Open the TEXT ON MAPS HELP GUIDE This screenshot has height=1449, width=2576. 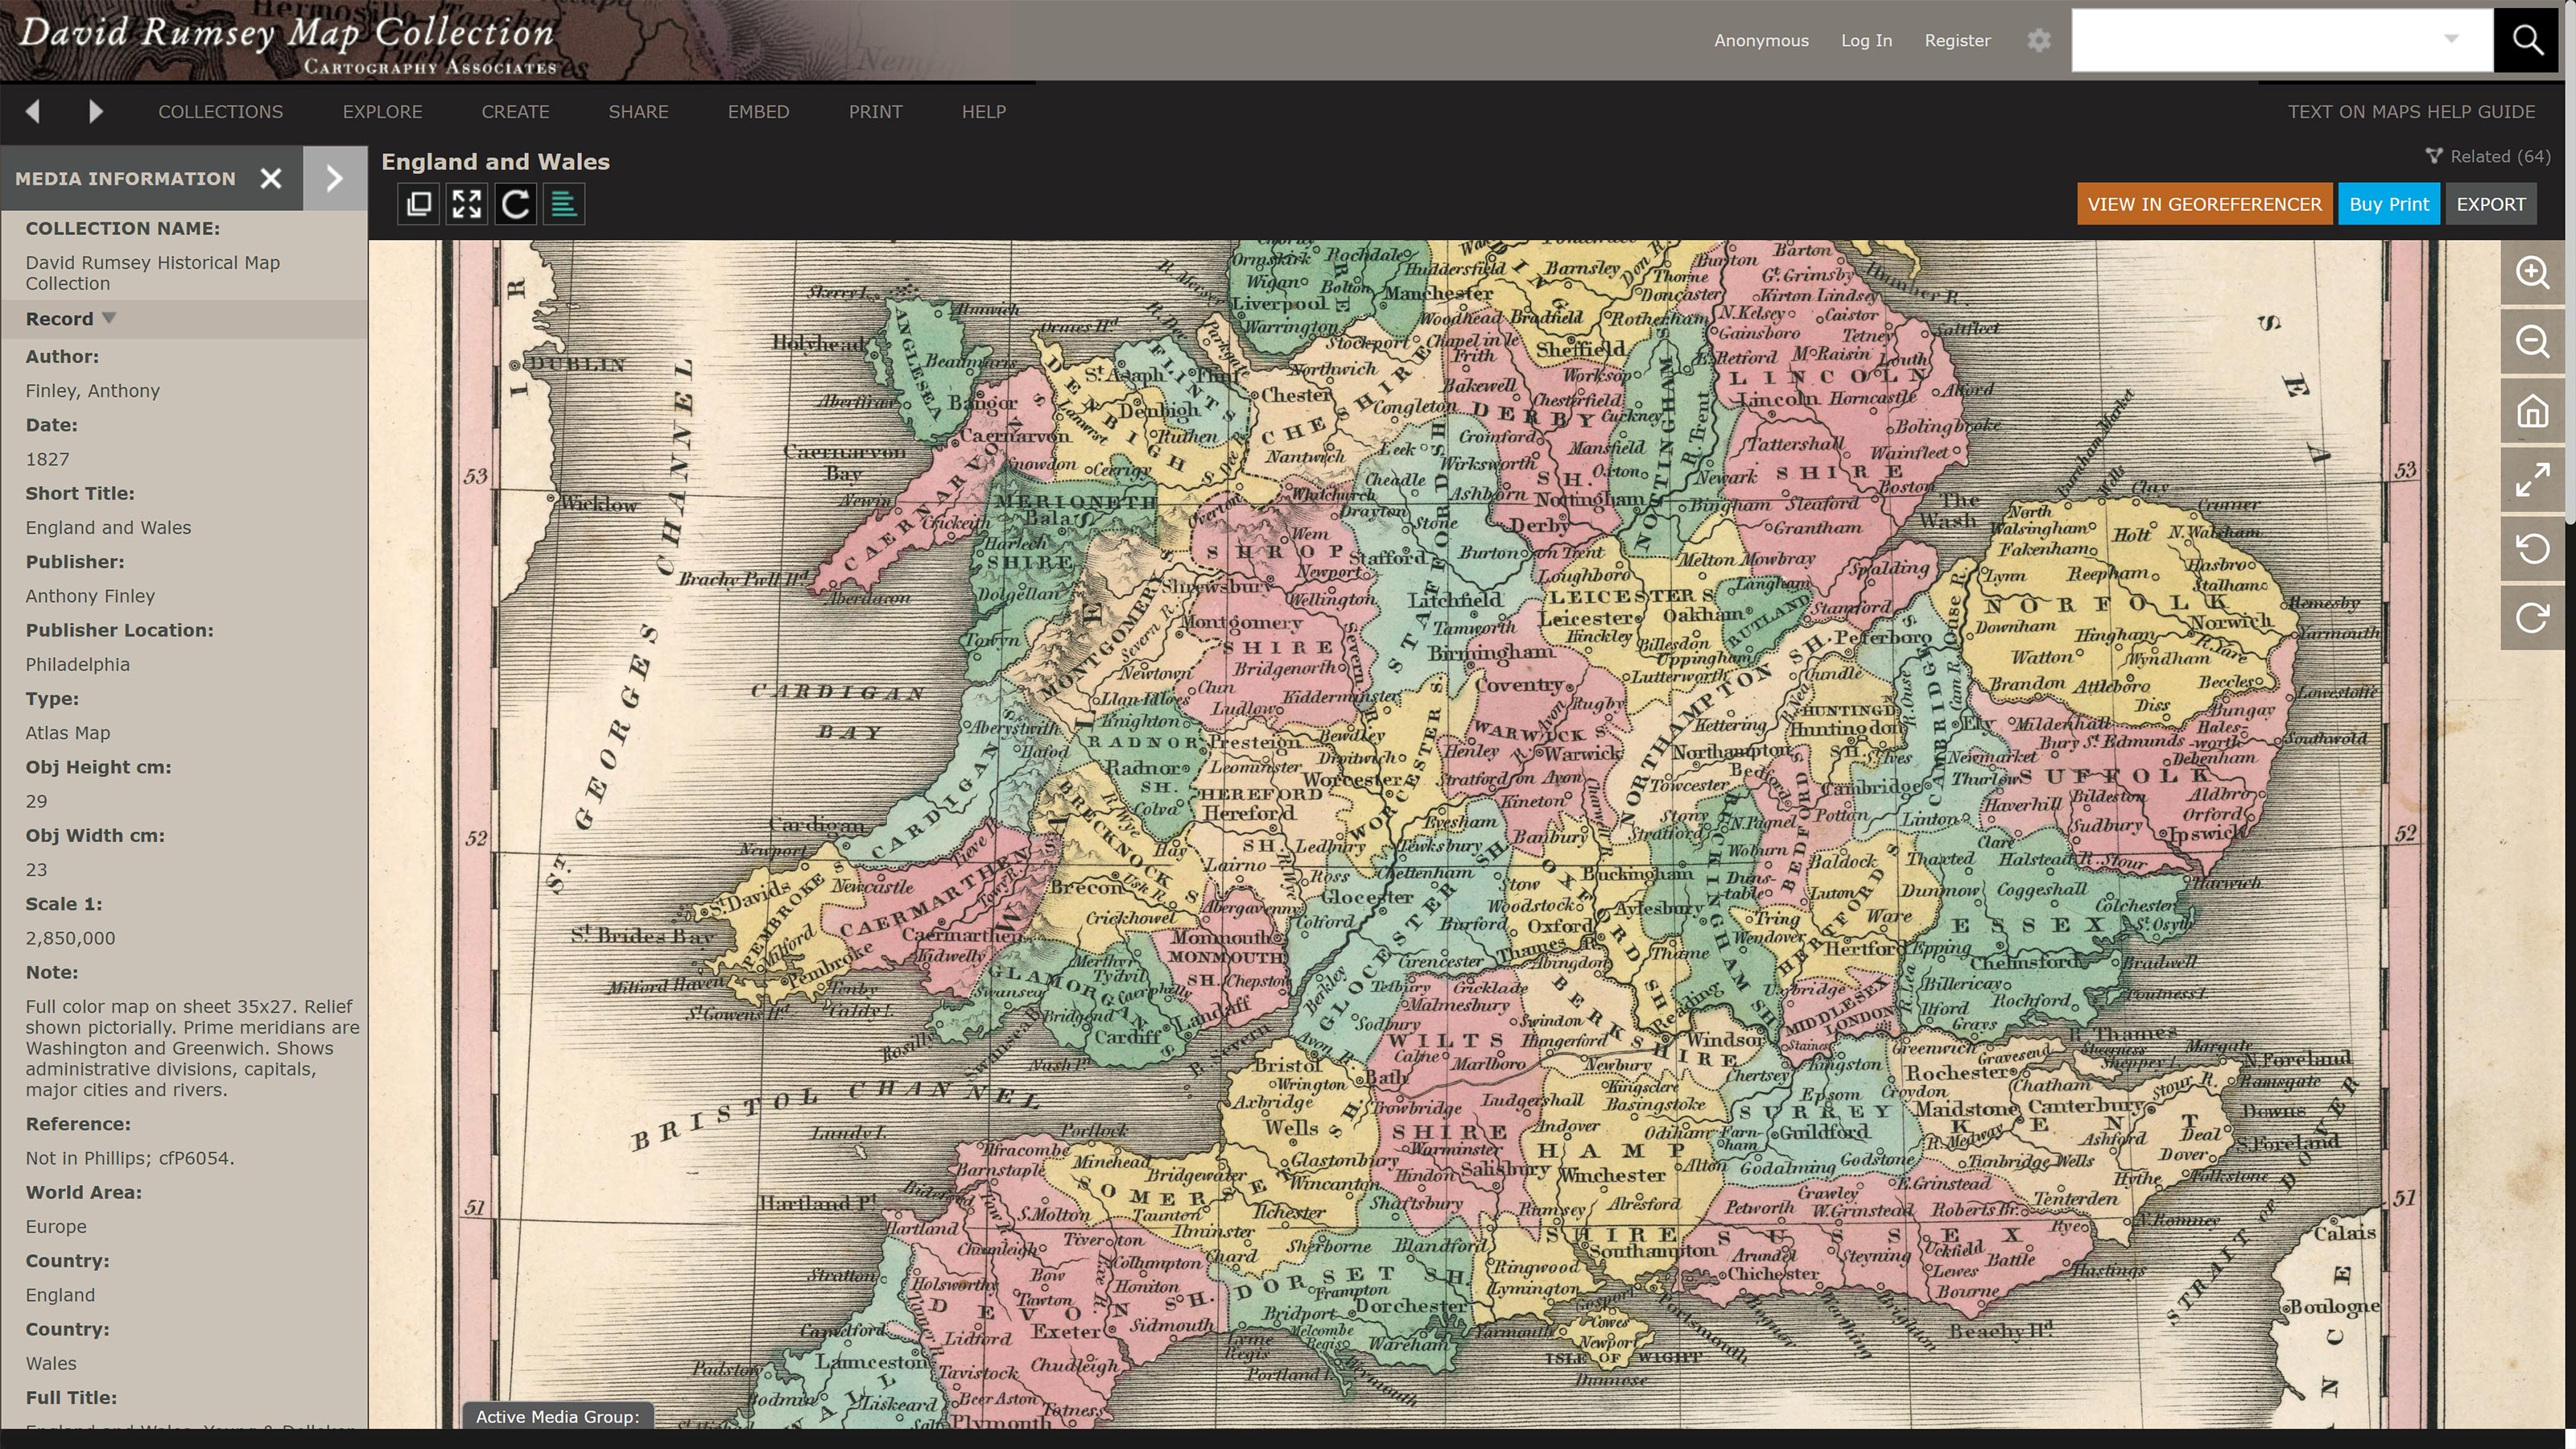2410,111
